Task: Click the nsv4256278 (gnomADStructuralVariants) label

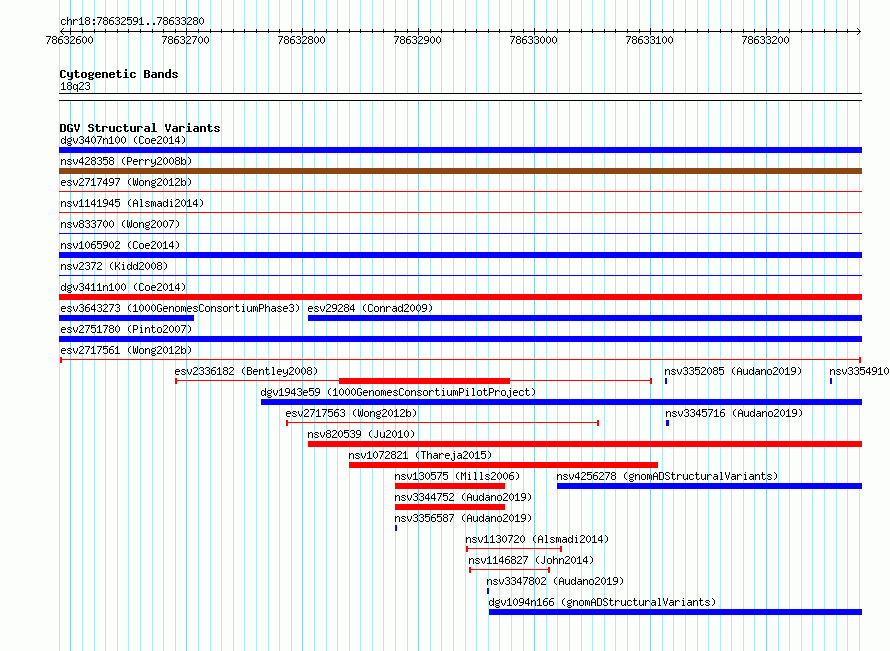Action: 667,476
